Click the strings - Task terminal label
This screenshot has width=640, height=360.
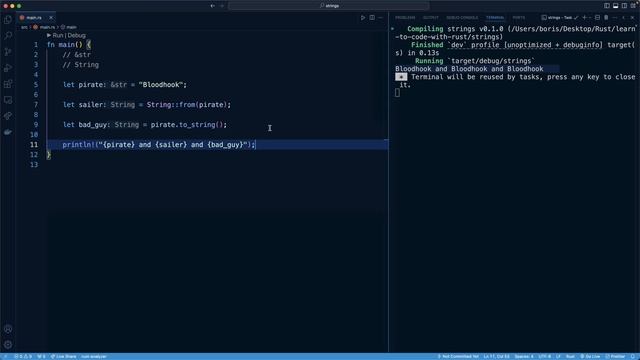[x=560, y=18]
